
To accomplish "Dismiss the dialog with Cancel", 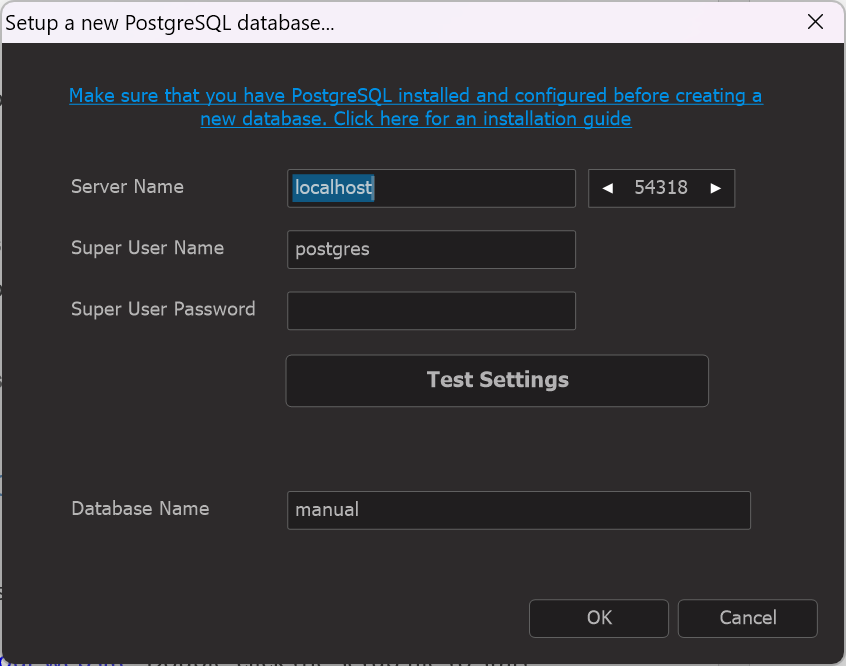I will coord(747,618).
